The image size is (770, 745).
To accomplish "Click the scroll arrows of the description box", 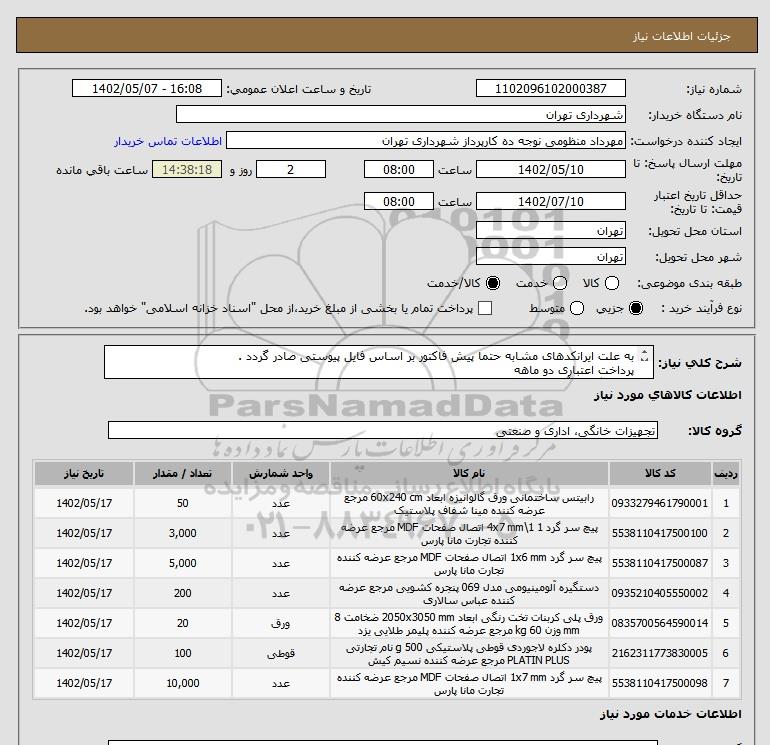I will 645,356.
